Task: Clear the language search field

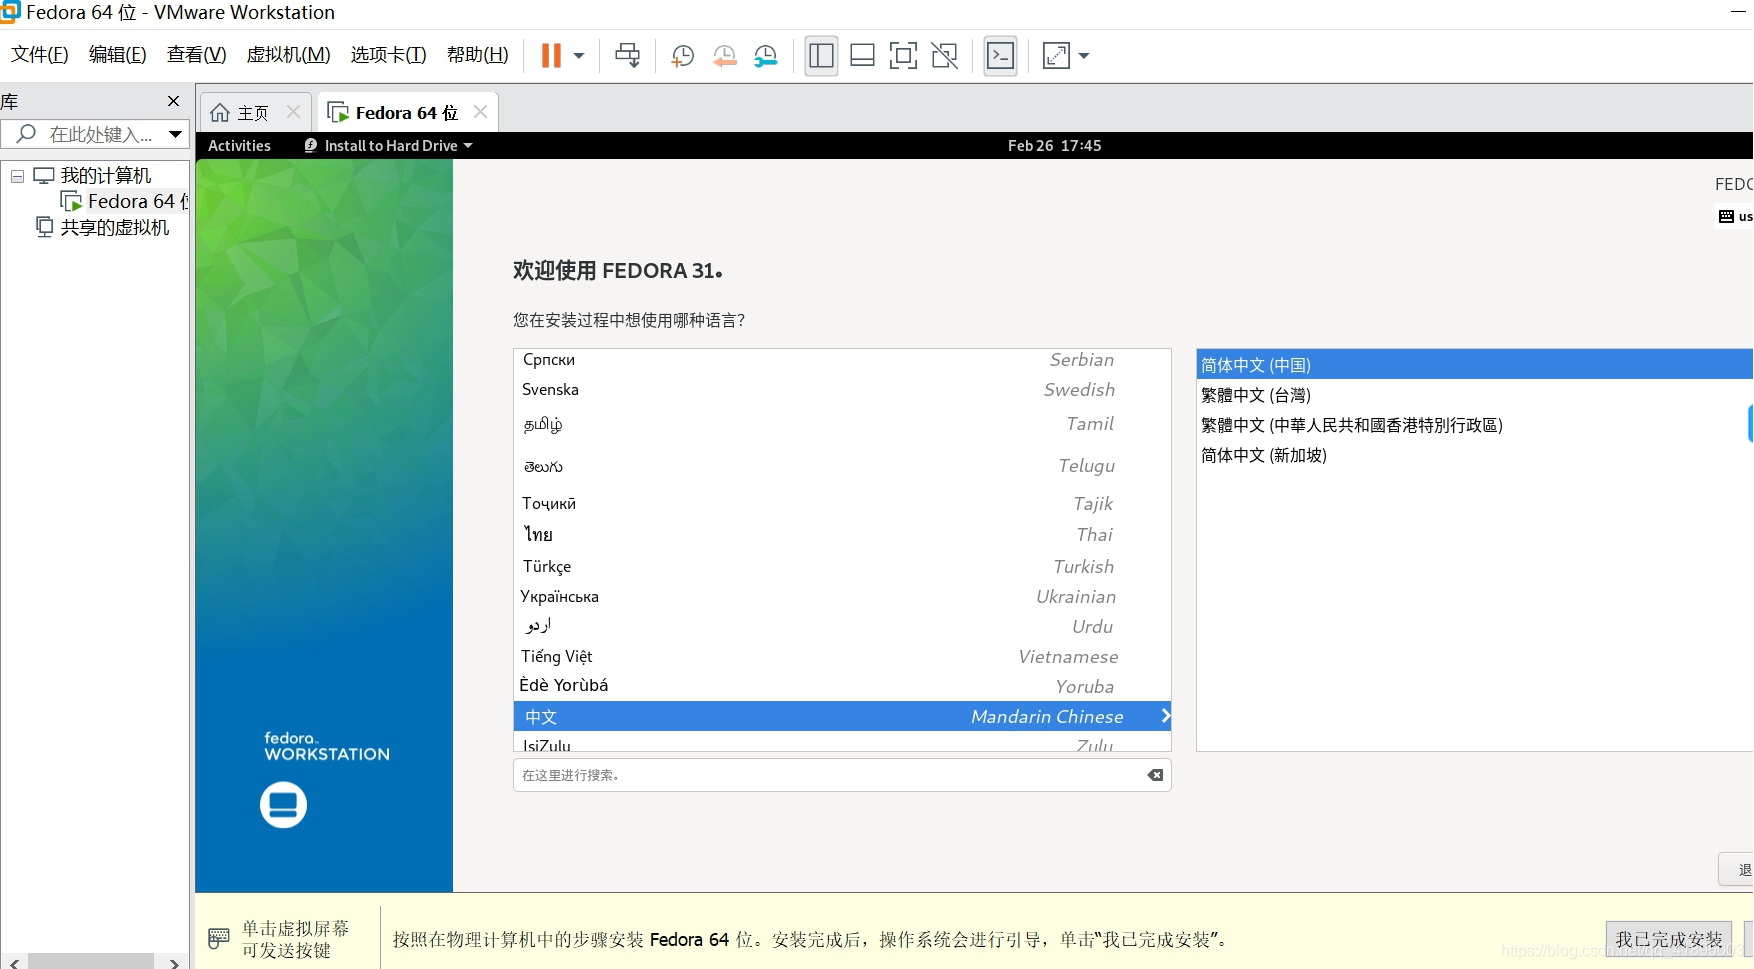Action: [x=1155, y=775]
